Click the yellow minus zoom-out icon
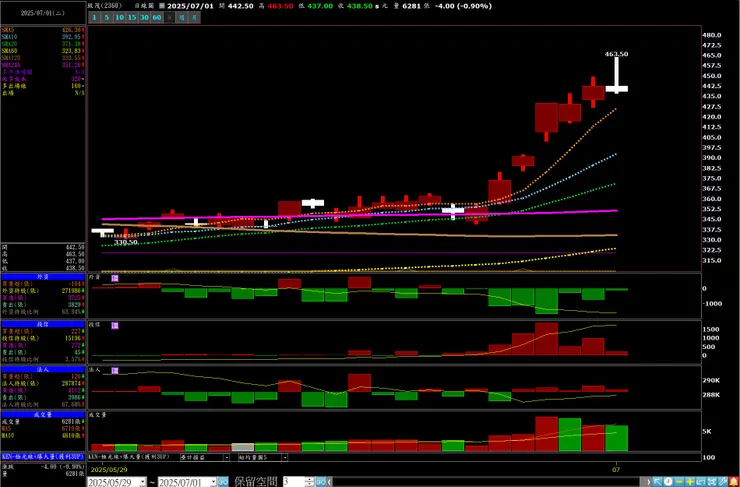The width and height of the screenshot is (740, 487). (679, 482)
